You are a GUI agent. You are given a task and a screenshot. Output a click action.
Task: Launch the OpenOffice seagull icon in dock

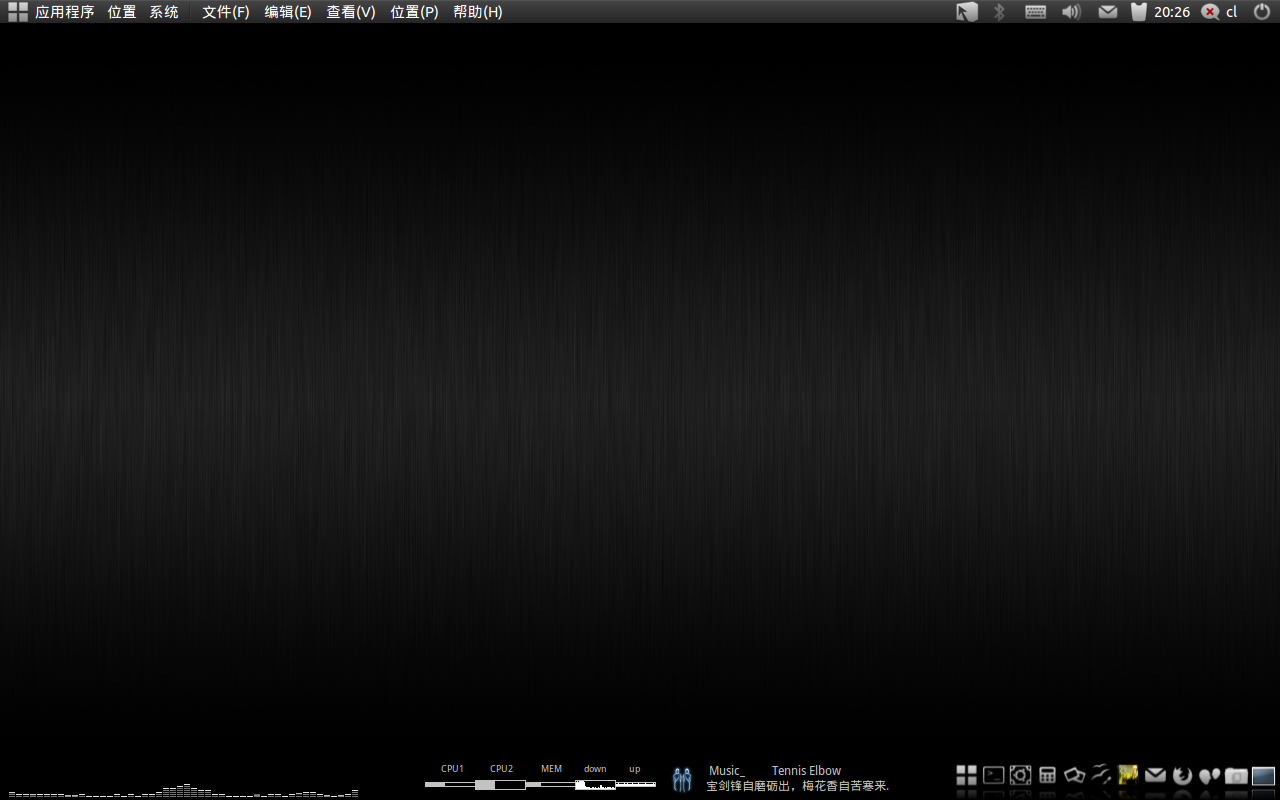(1101, 773)
